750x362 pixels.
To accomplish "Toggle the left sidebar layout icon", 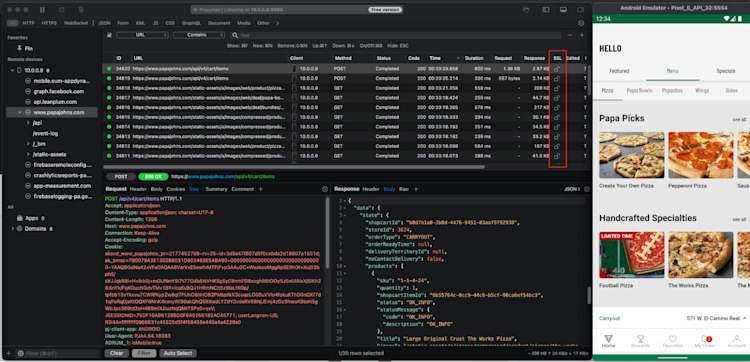I will pos(545,10).
